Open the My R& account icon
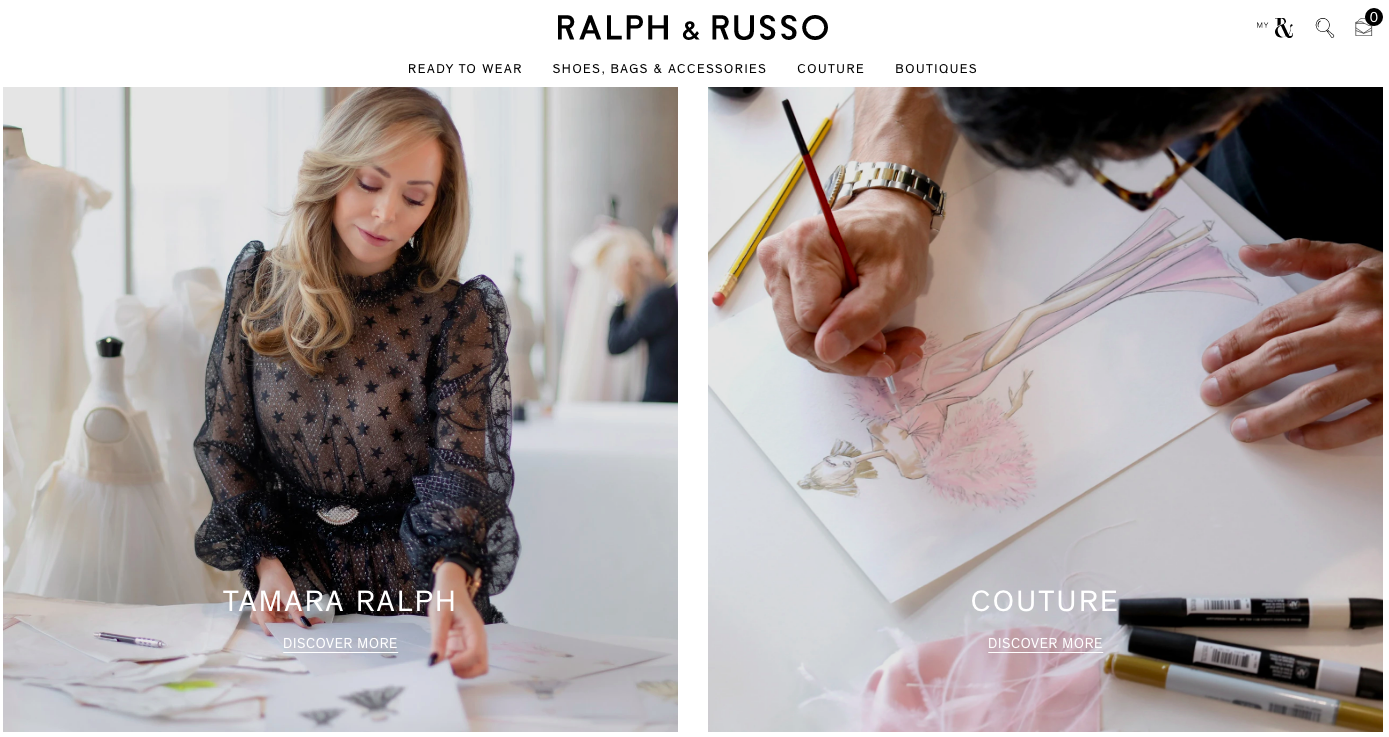 click(1275, 28)
